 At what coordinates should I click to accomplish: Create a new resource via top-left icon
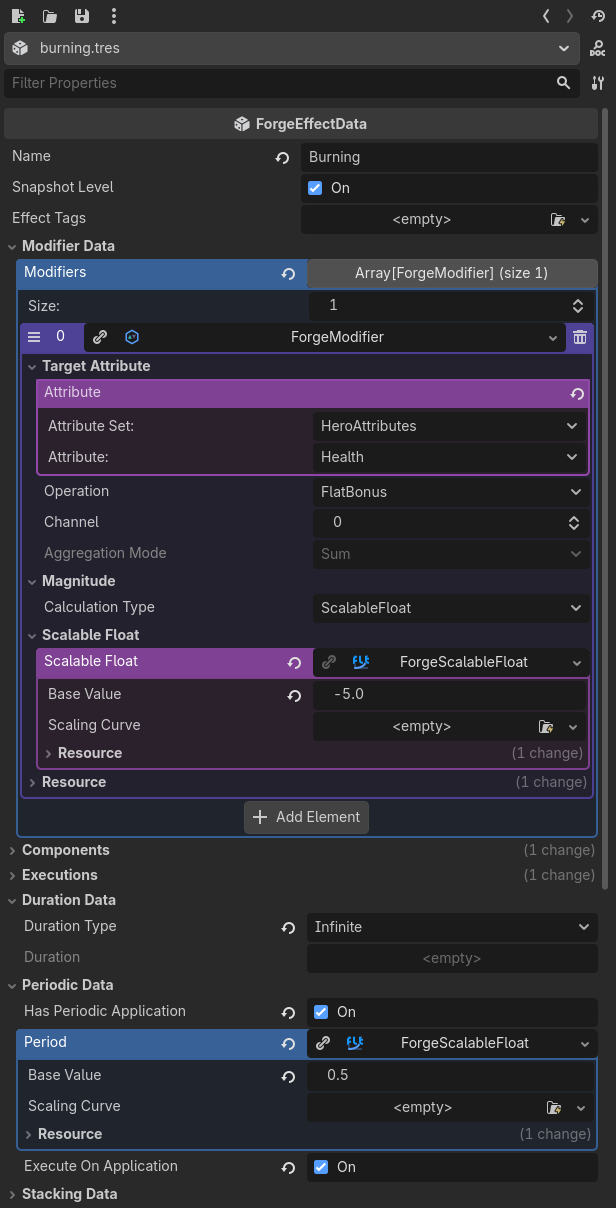(x=19, y=16)
